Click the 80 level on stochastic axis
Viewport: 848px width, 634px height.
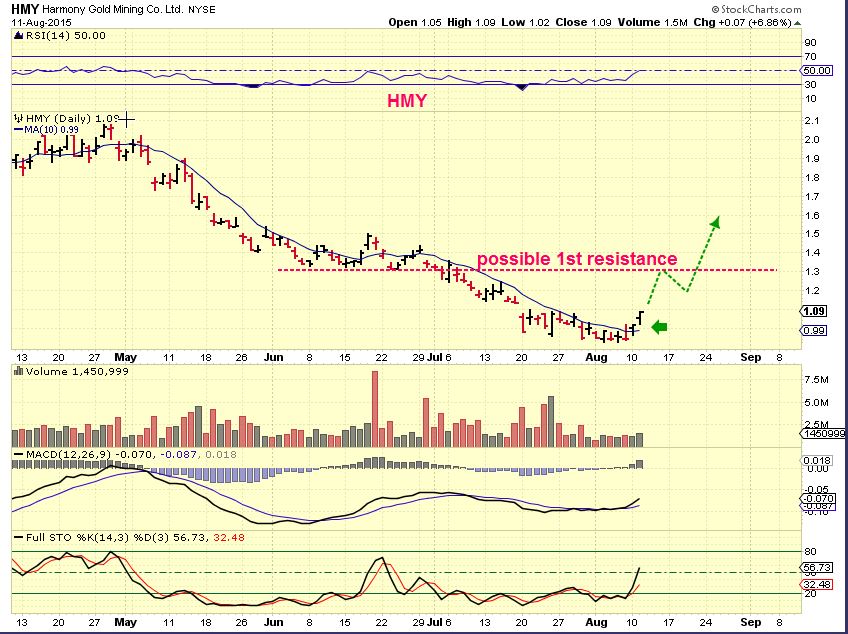(x=810, y=552)
